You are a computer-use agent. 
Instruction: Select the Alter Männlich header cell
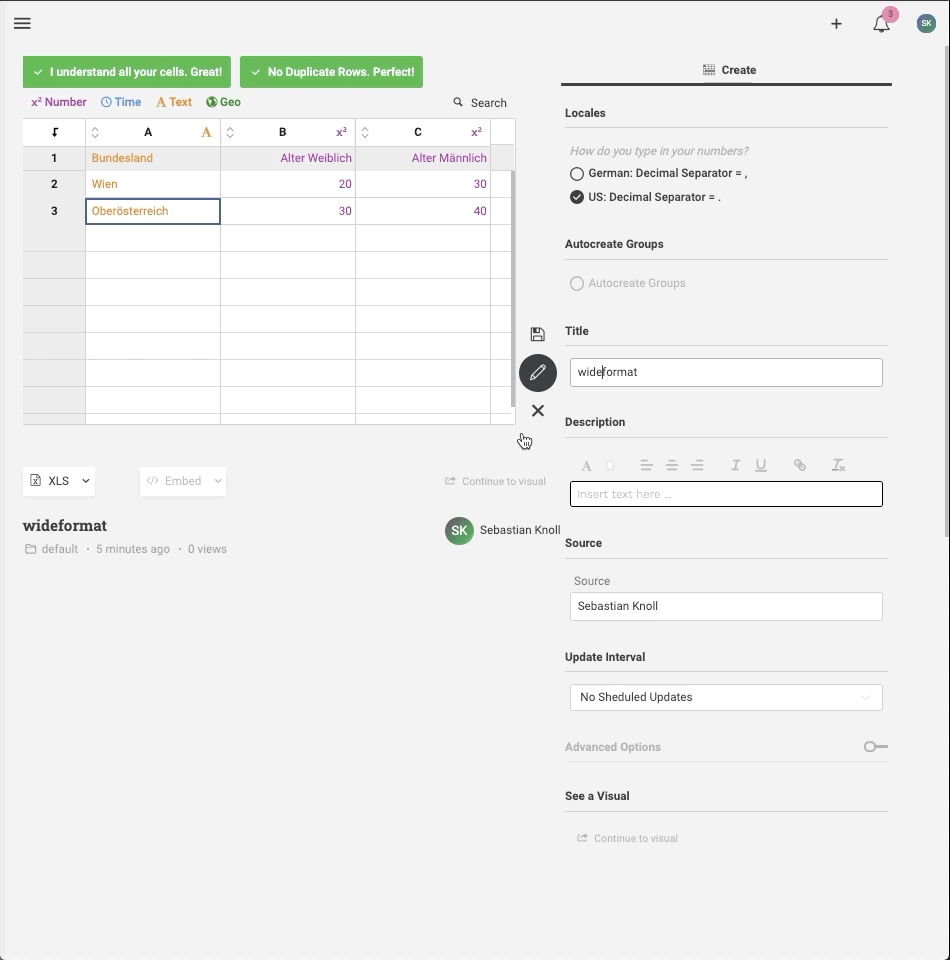[x=423, y=158]
